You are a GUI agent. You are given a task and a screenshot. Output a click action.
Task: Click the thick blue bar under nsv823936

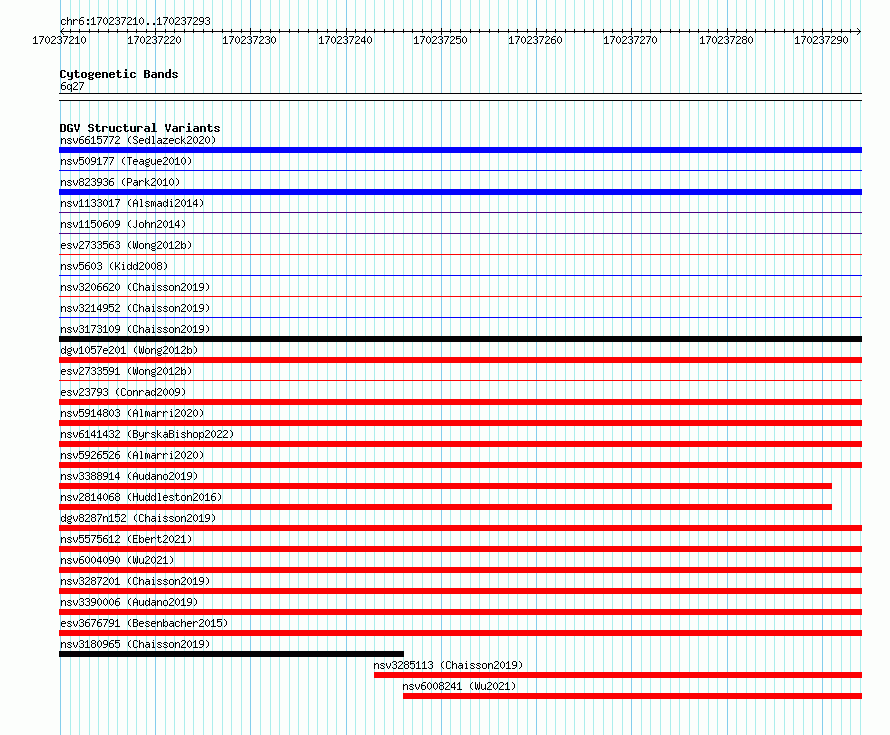click(x=460, y=192)
